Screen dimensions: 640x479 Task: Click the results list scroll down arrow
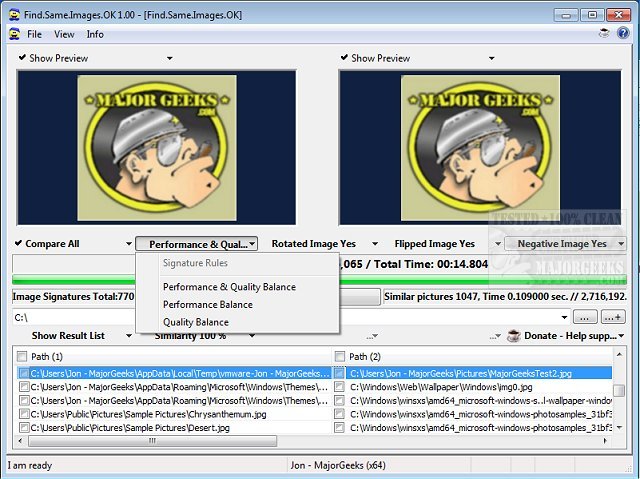click(x=619, y=427)
